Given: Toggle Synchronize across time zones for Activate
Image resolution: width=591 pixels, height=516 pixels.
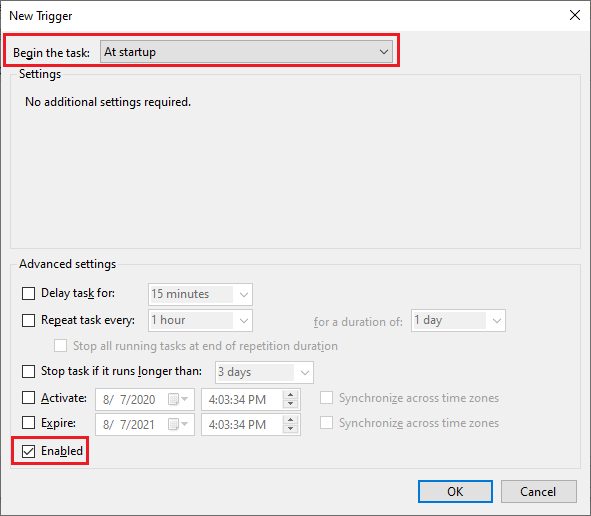Looking at the screenshot, I should [326, 398].
